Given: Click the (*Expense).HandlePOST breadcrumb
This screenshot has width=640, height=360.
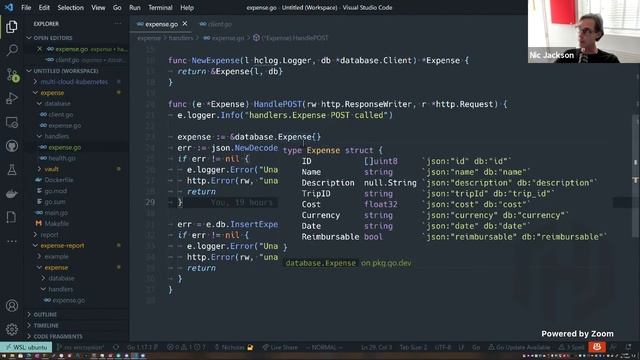Looking at the screenshot, I should pos(295,38).
